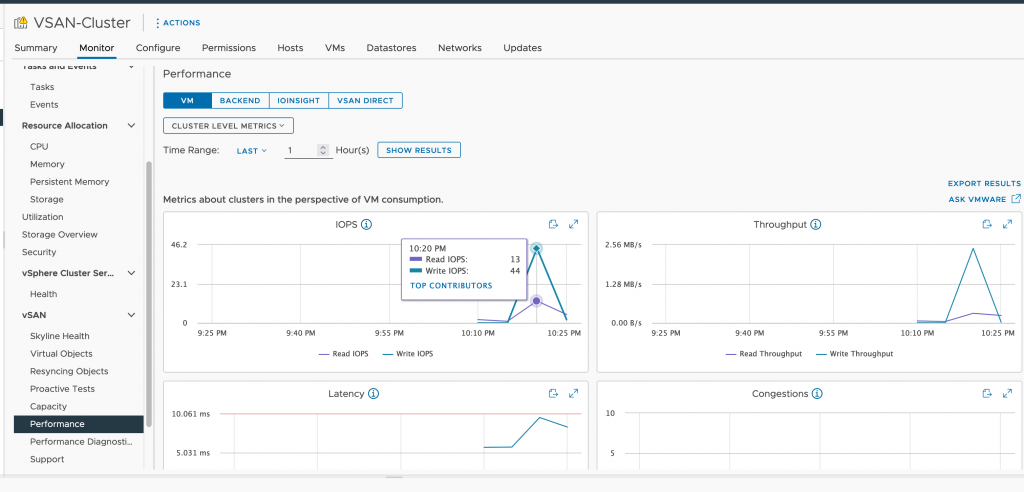Click the left navigation scrollbar
The image size is (1024, 492).
tap(149, 294)
